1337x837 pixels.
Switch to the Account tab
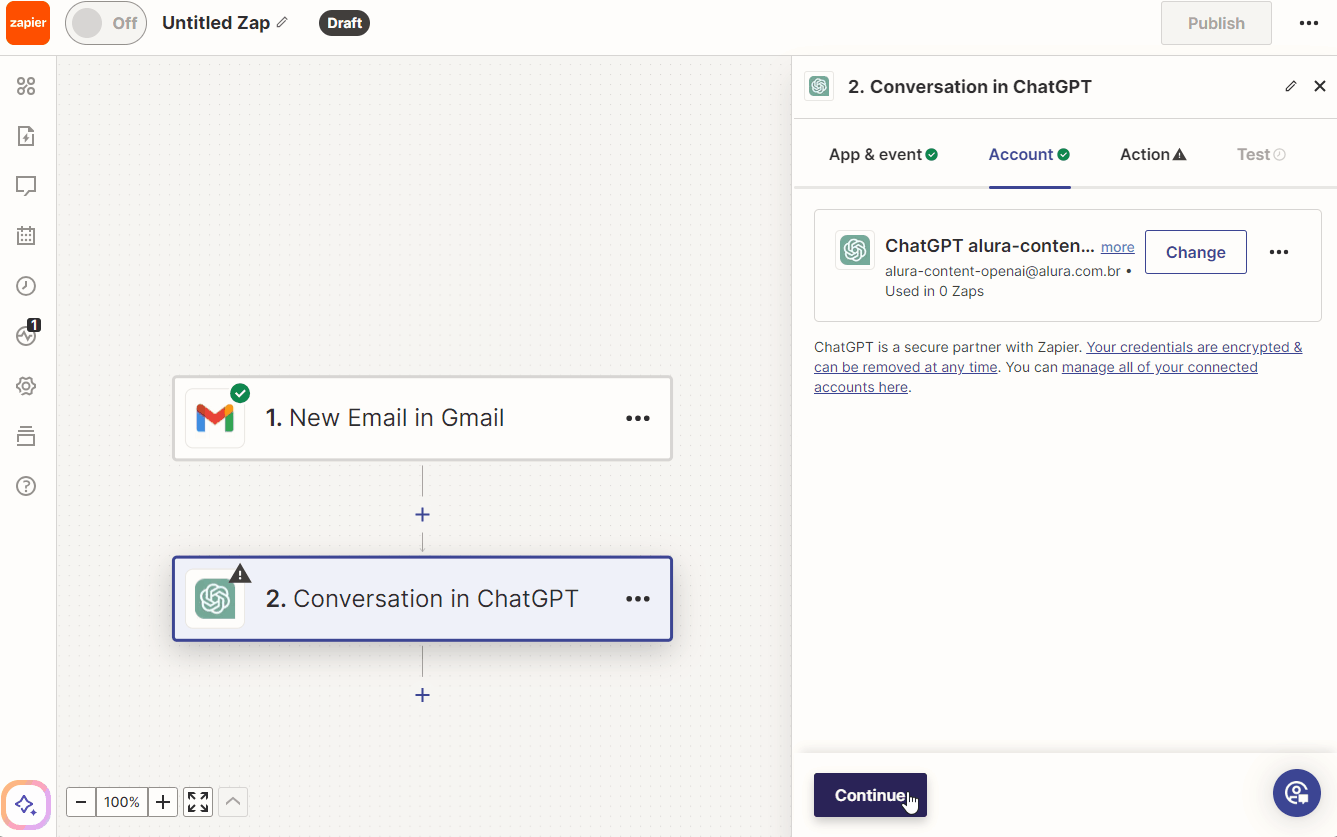[1029, 154]
